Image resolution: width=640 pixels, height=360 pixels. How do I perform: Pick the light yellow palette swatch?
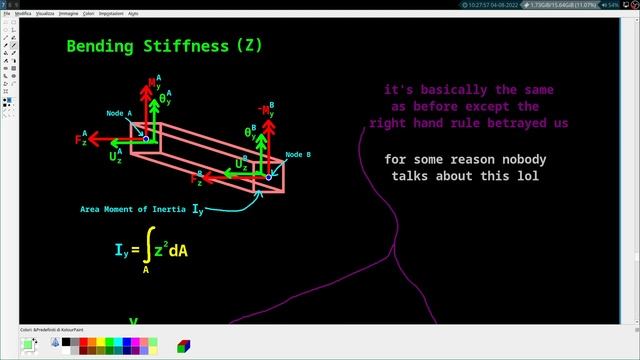153,350
